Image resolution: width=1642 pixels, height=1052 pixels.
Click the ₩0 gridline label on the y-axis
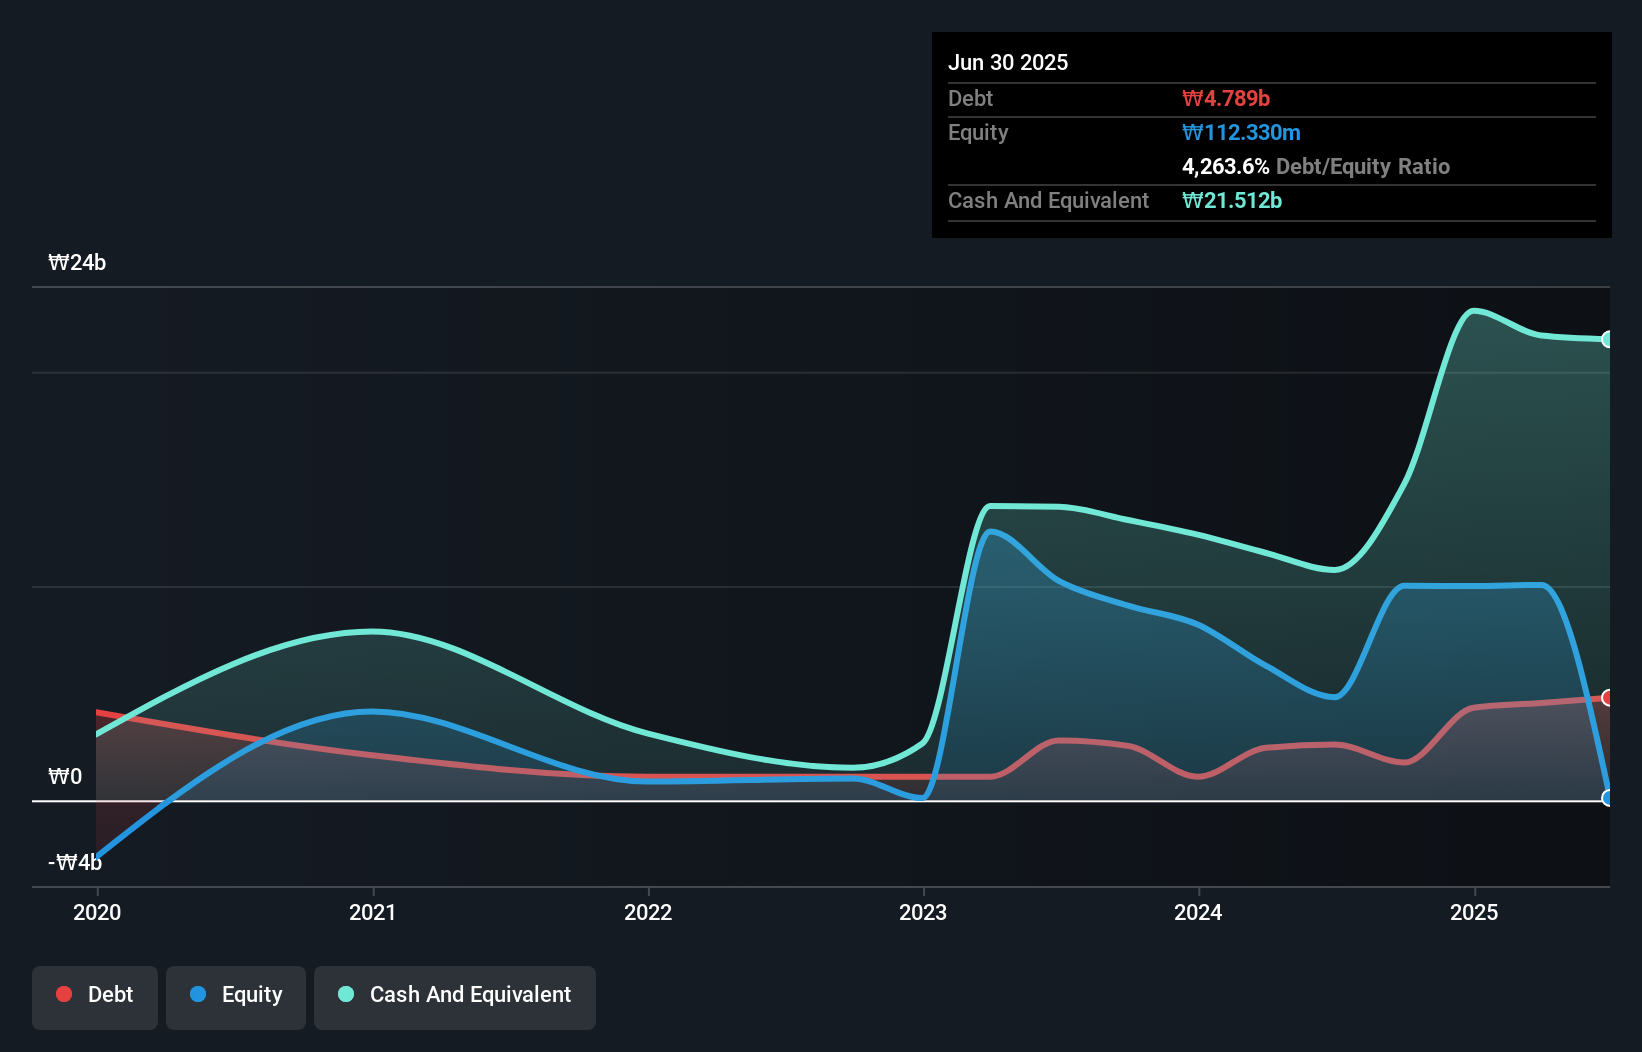[63, 776]
